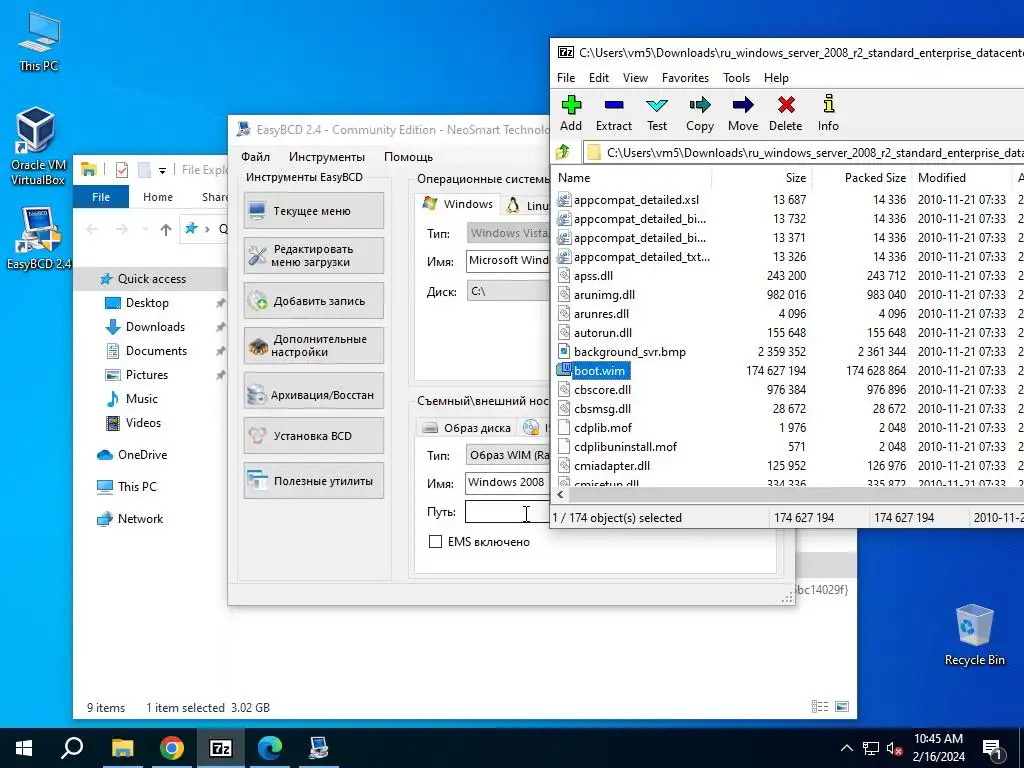Open the Windows Start menu
Image resolution: width=1024 pixels, height=768 pixels.
pos(24,748)
